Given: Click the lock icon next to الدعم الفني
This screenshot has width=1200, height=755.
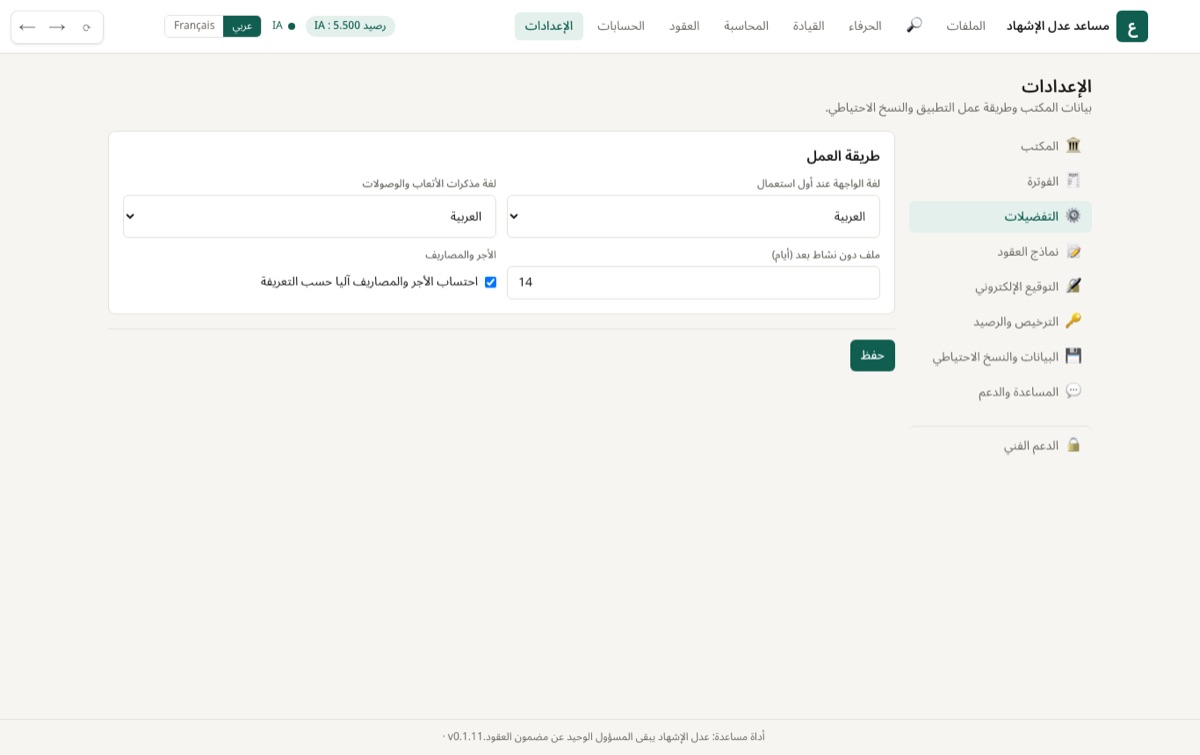Looking at the screenshot, I should 1073,445.
